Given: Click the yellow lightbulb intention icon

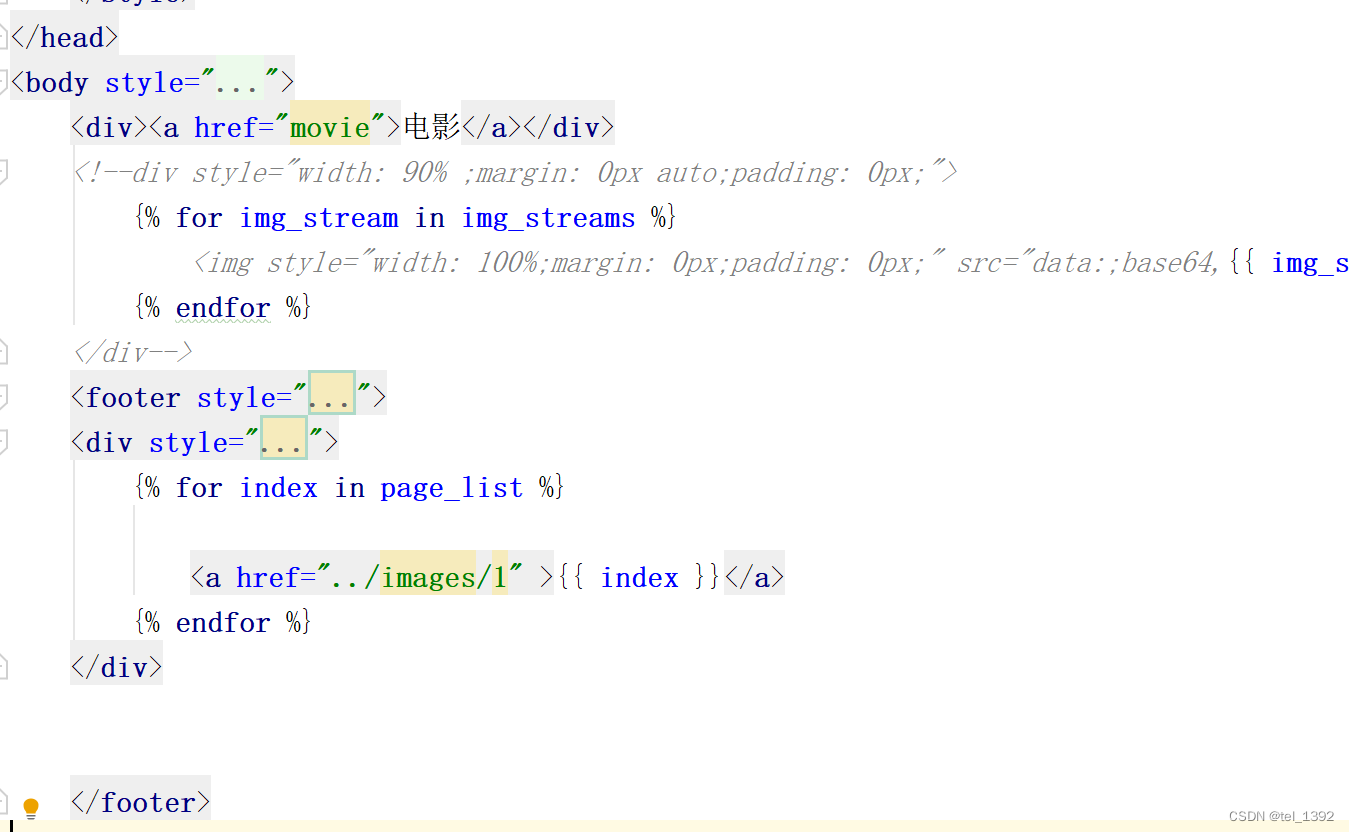Looking at the screenshot, I should (x=31, y=808).
